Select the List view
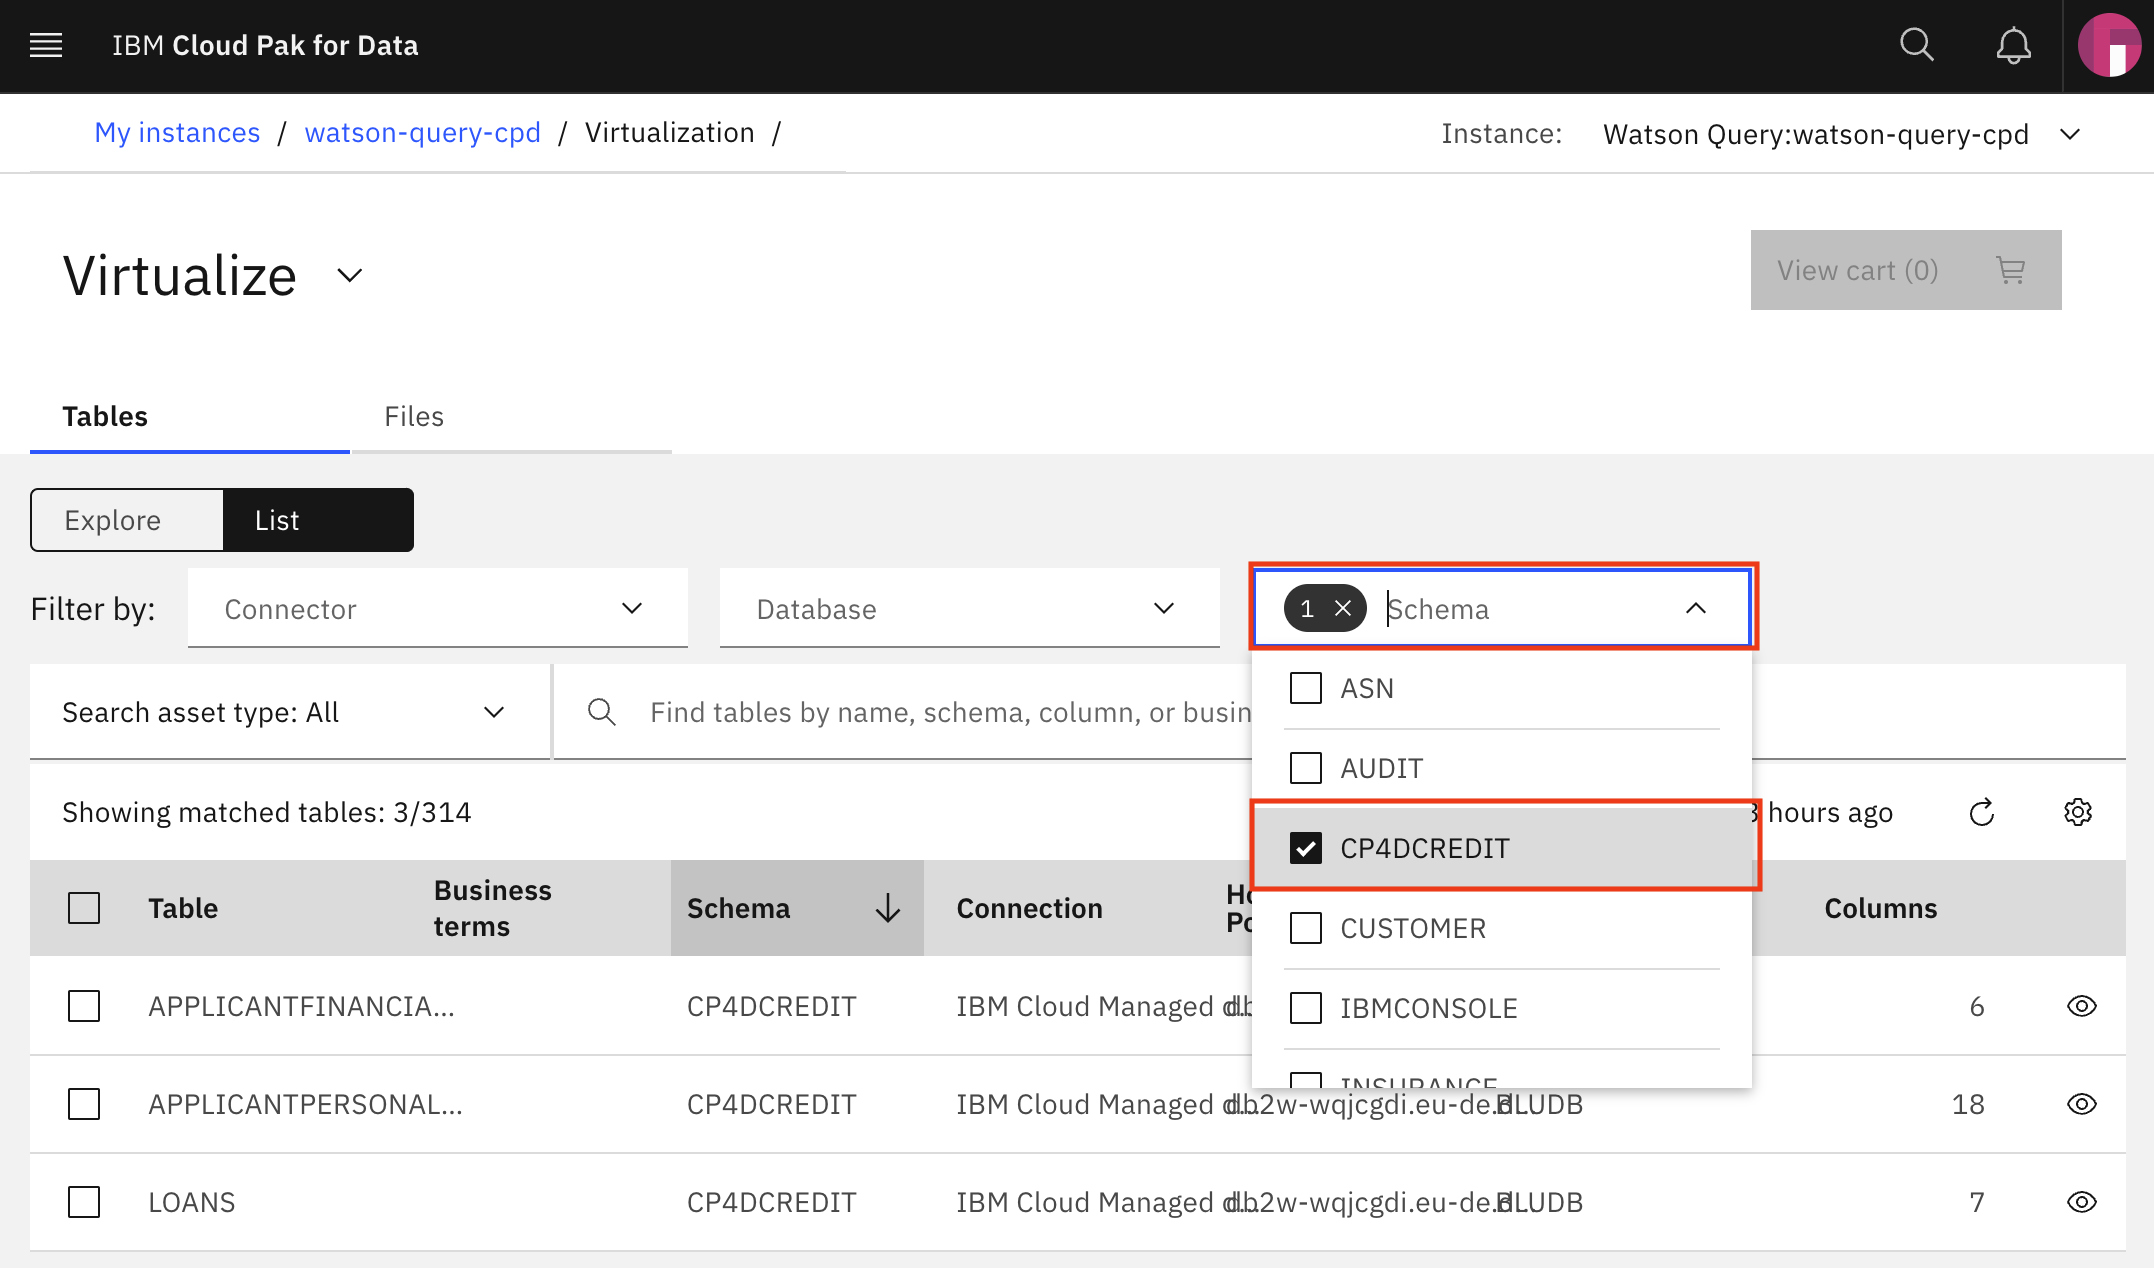The image size is (2154, 1268). 318,520
